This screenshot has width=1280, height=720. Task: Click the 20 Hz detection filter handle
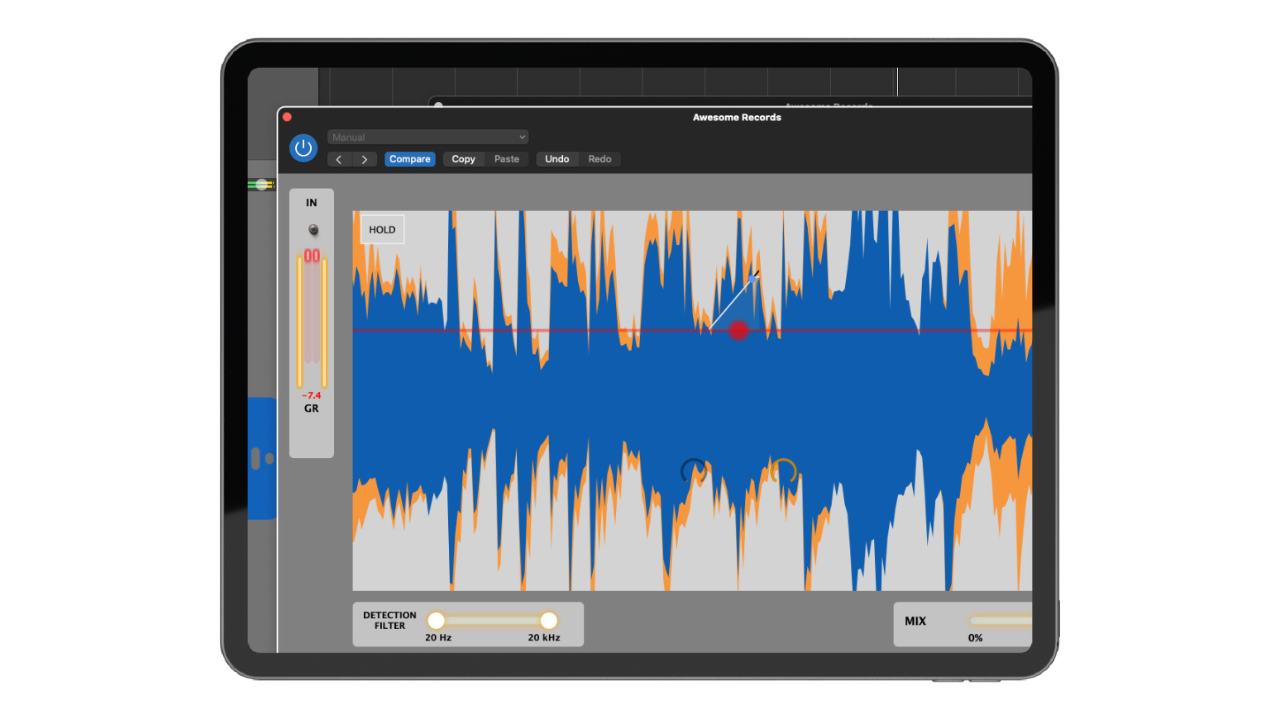[x=436, y=620]
